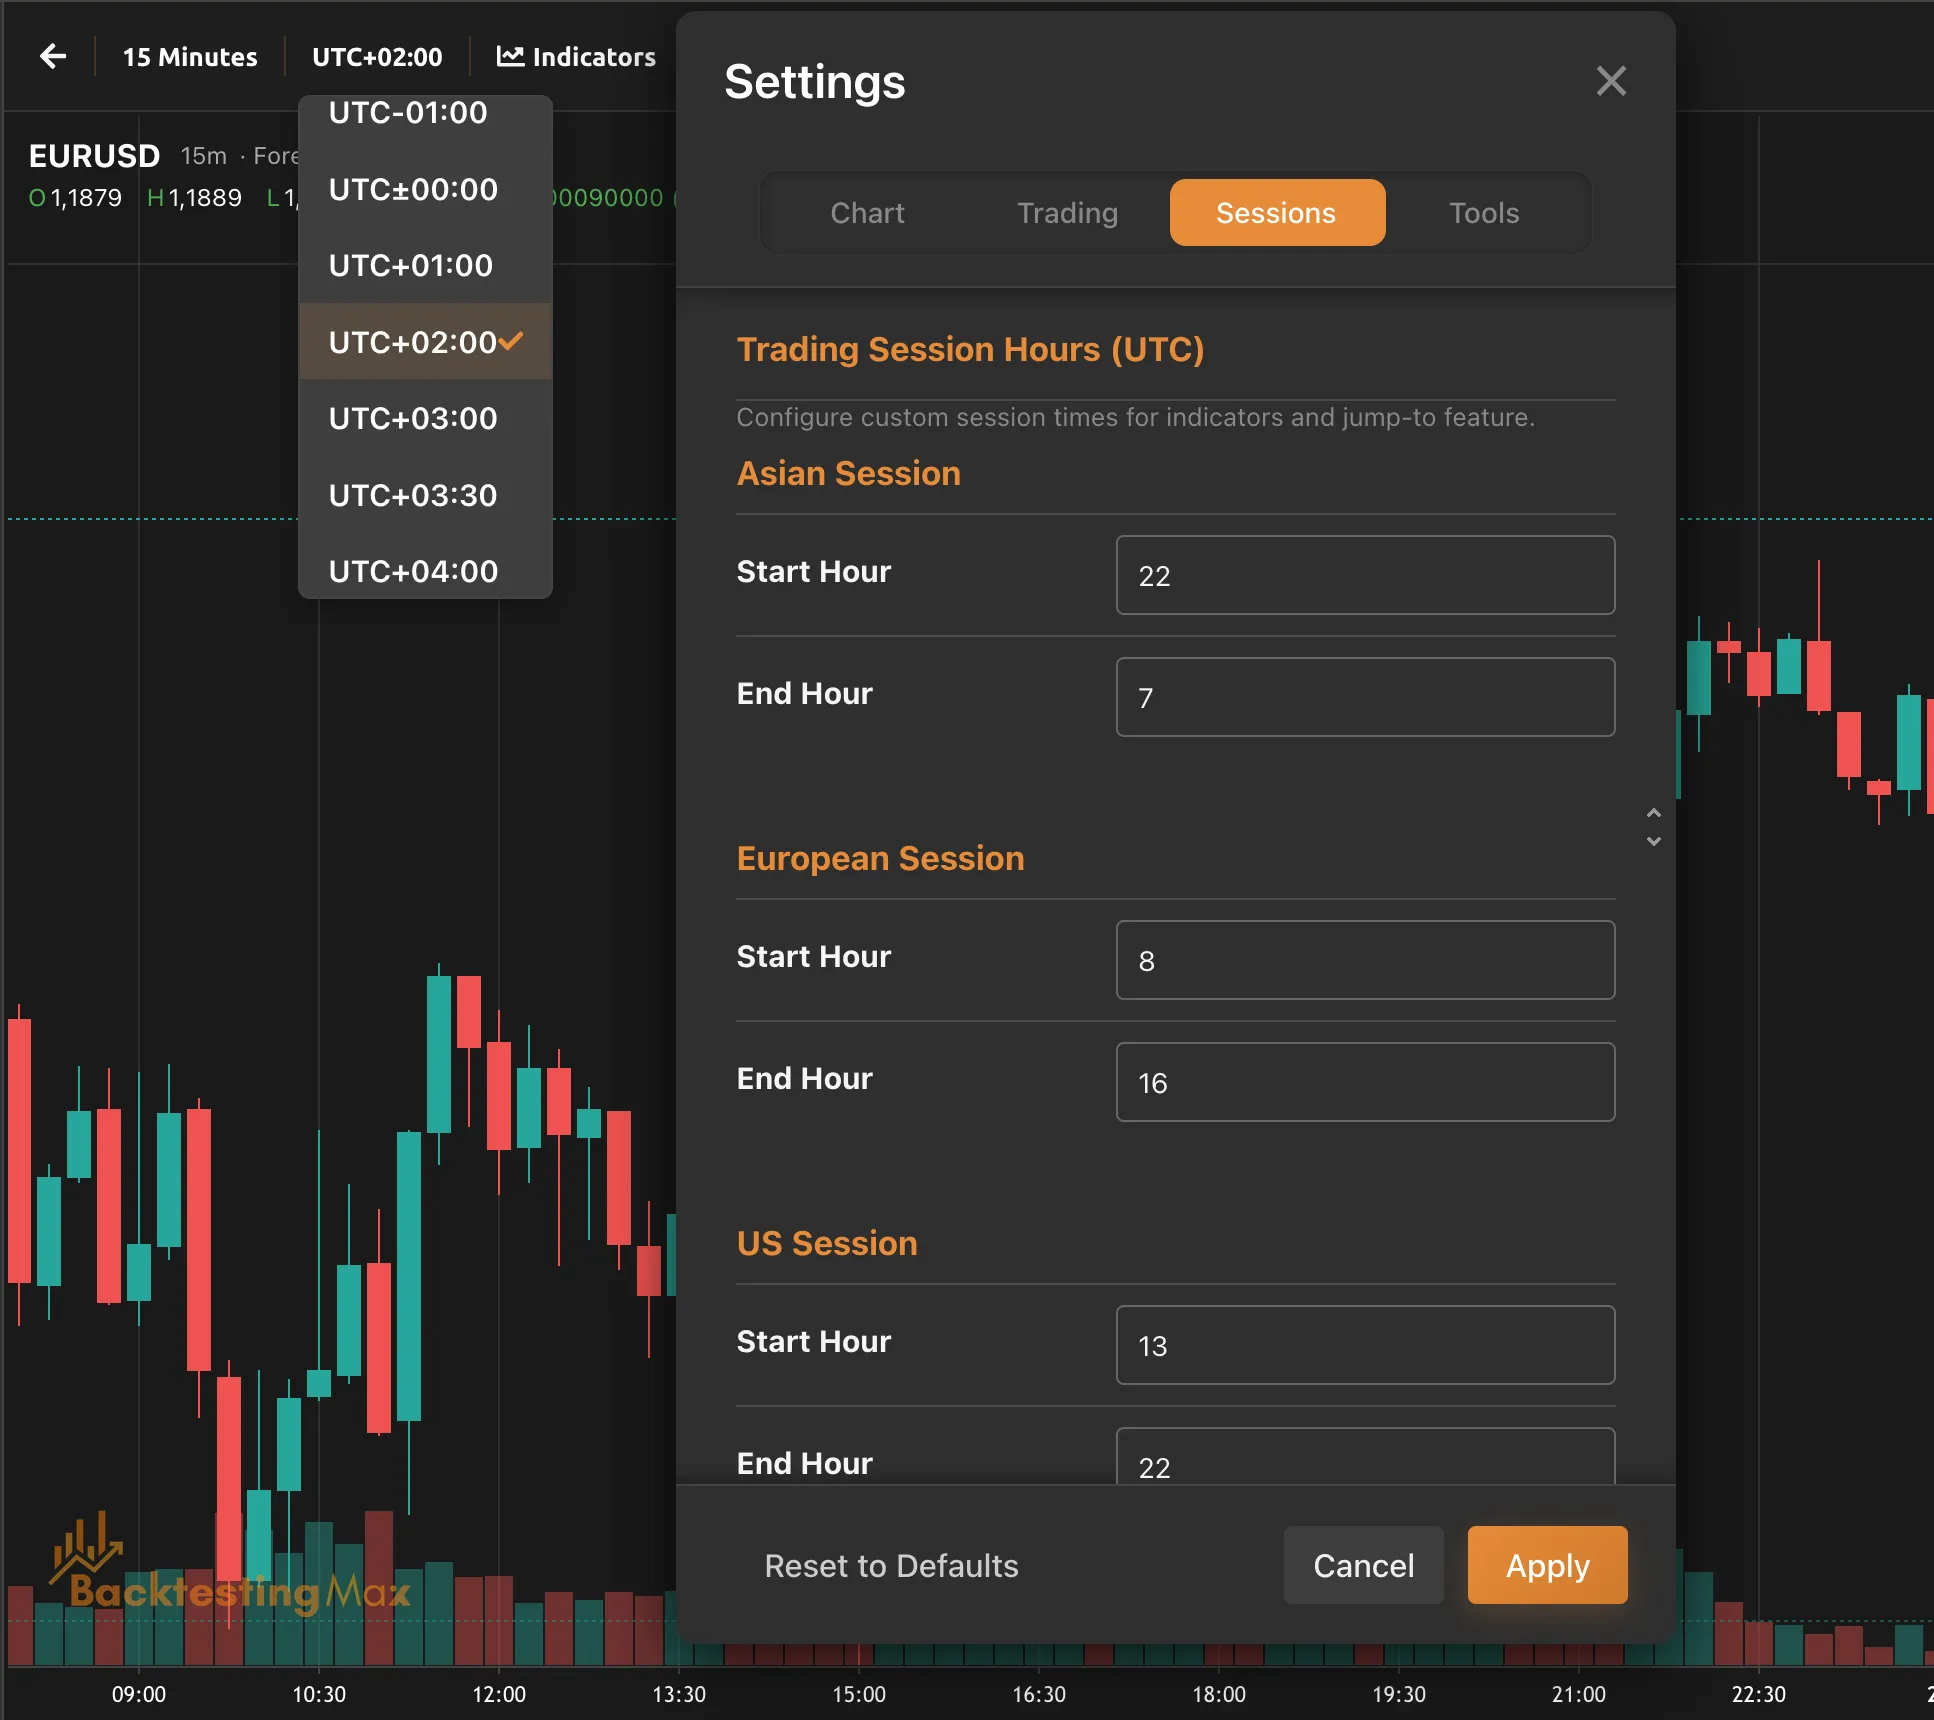Edit US Session End Hour field

[1365, 1457]
